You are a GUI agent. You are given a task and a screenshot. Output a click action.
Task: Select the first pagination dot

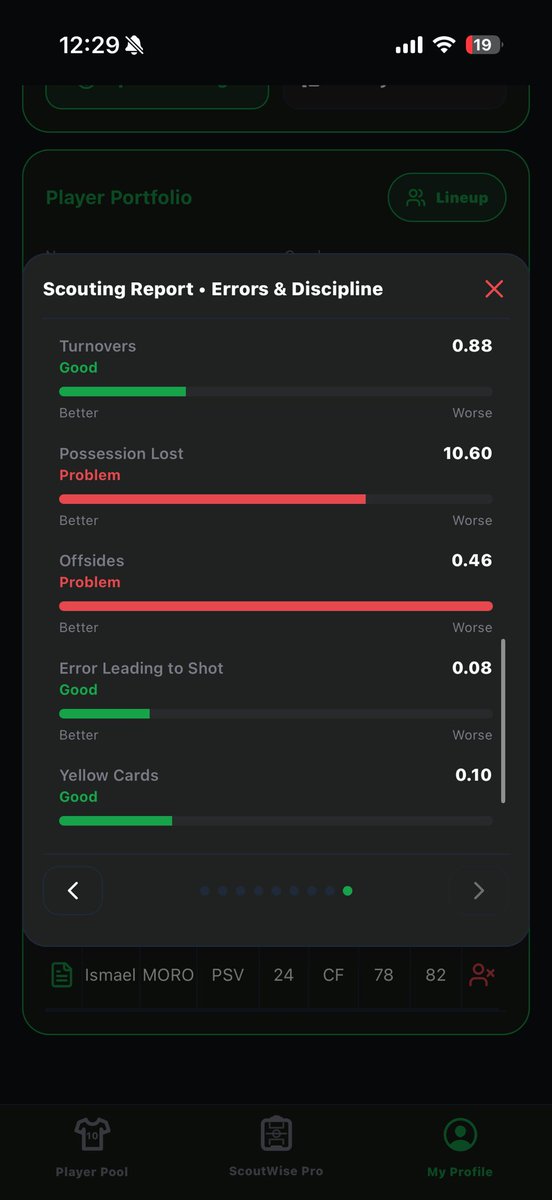205,890
